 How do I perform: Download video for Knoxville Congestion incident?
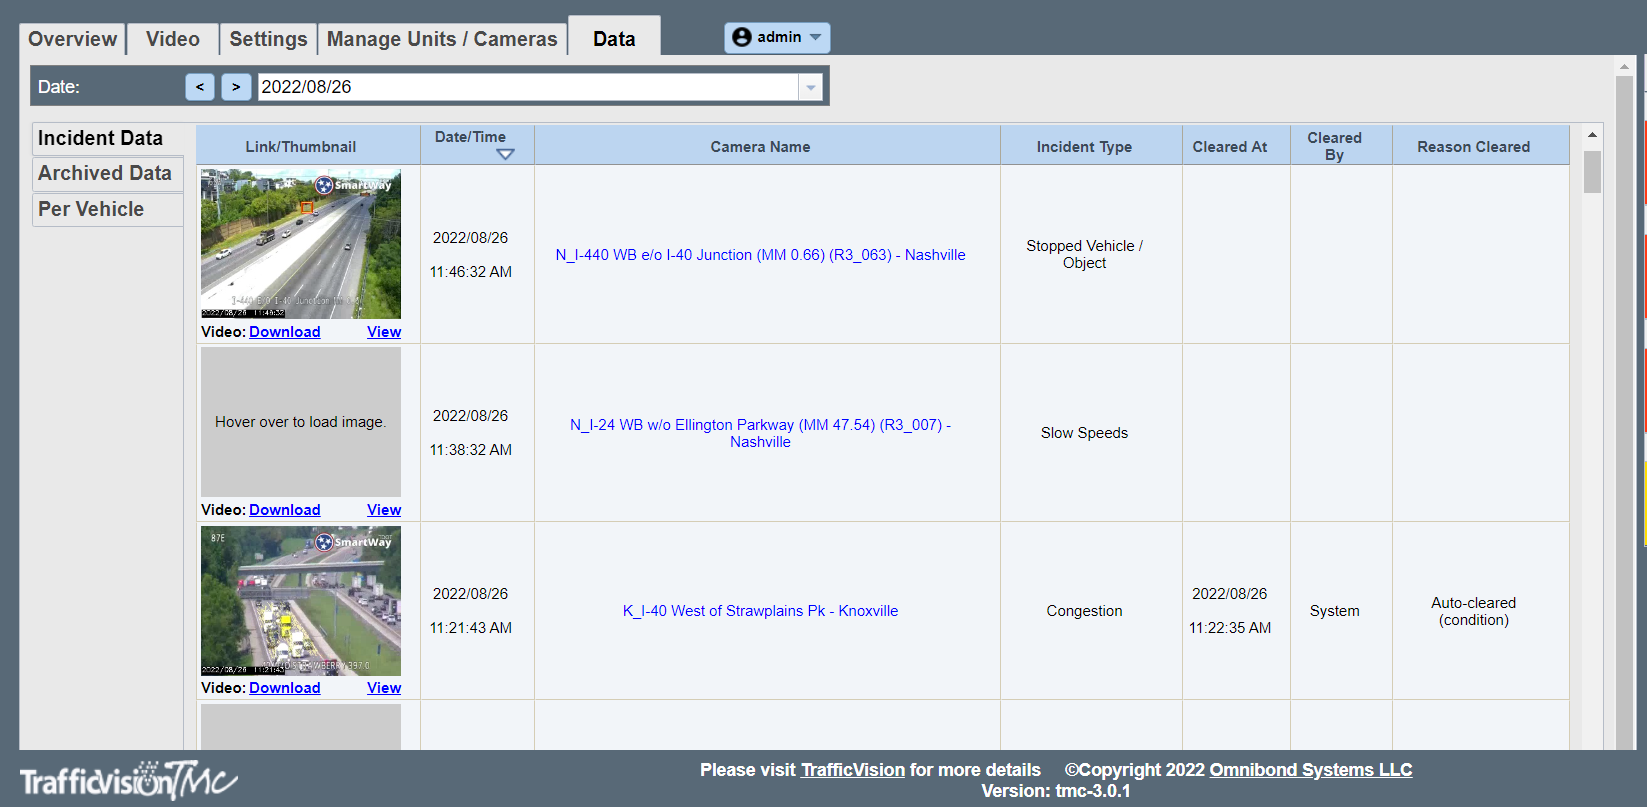coord(285,688)
